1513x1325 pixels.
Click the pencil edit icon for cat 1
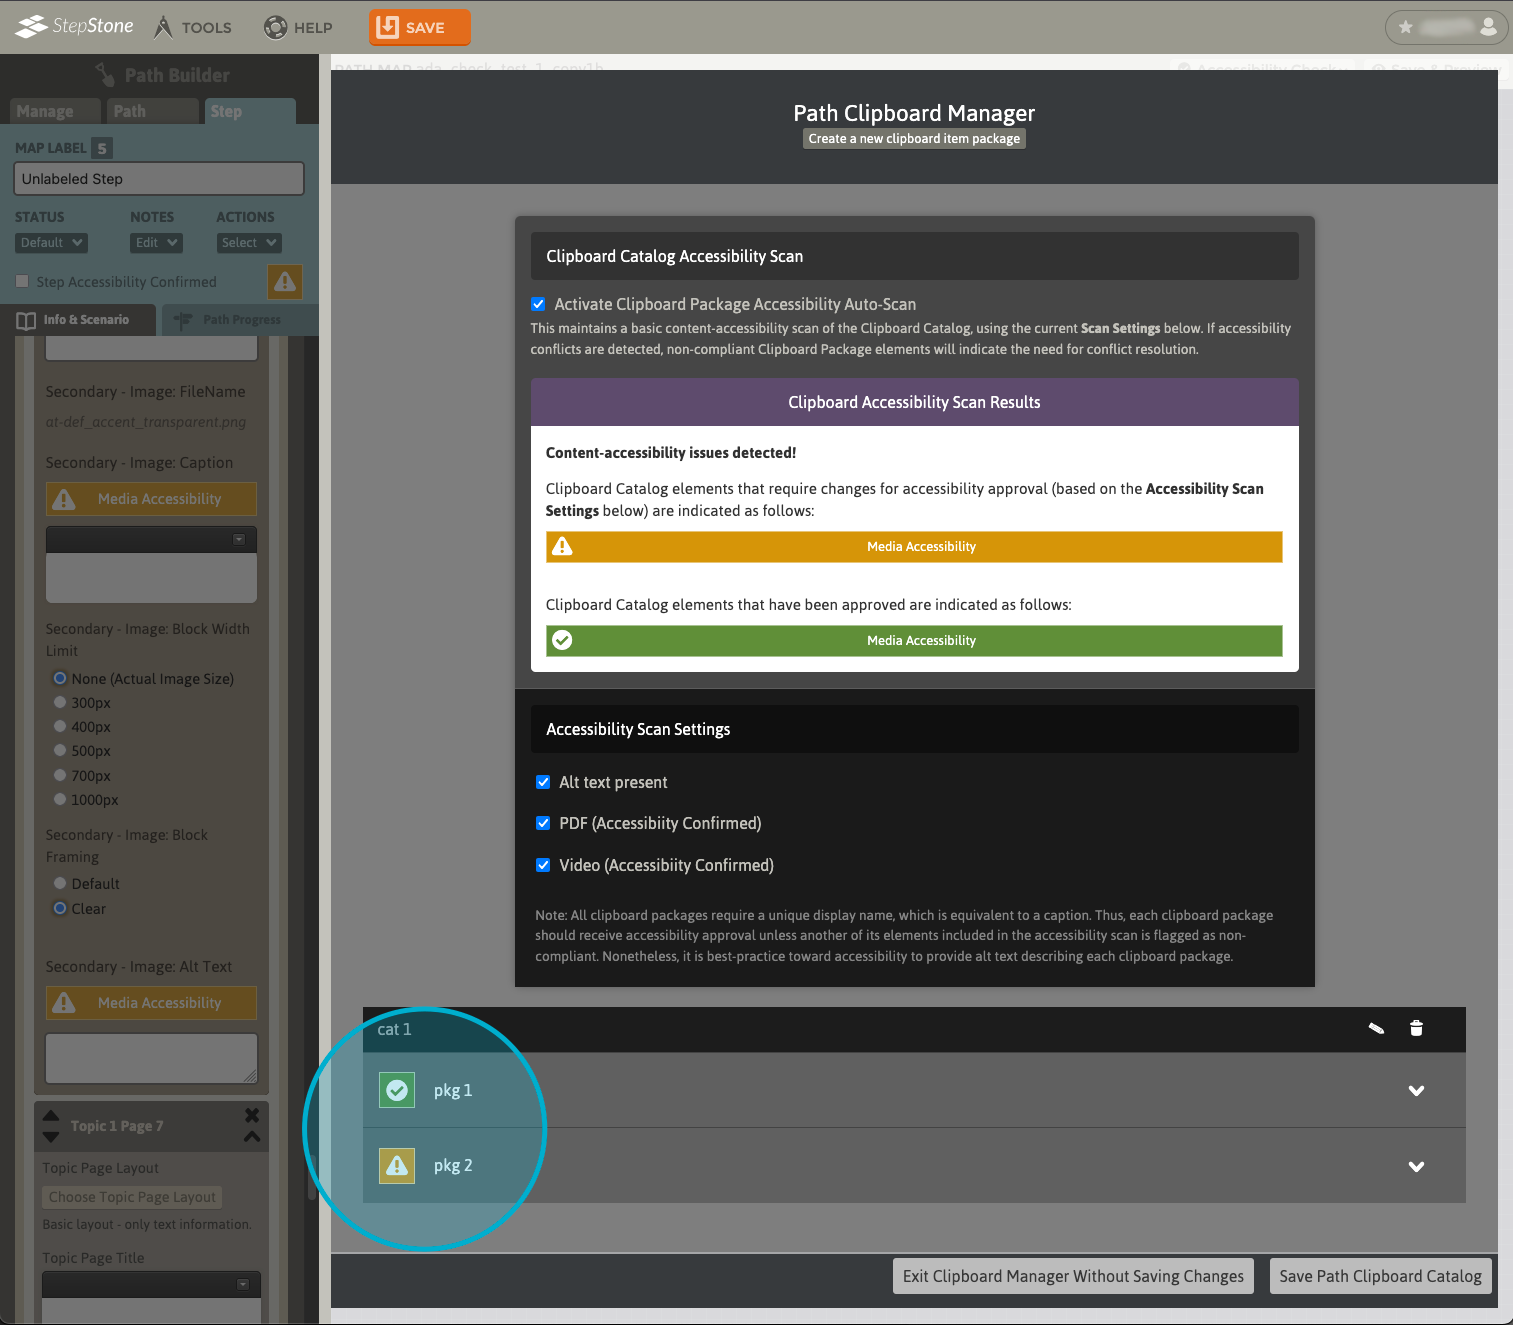point(1376,1028)
